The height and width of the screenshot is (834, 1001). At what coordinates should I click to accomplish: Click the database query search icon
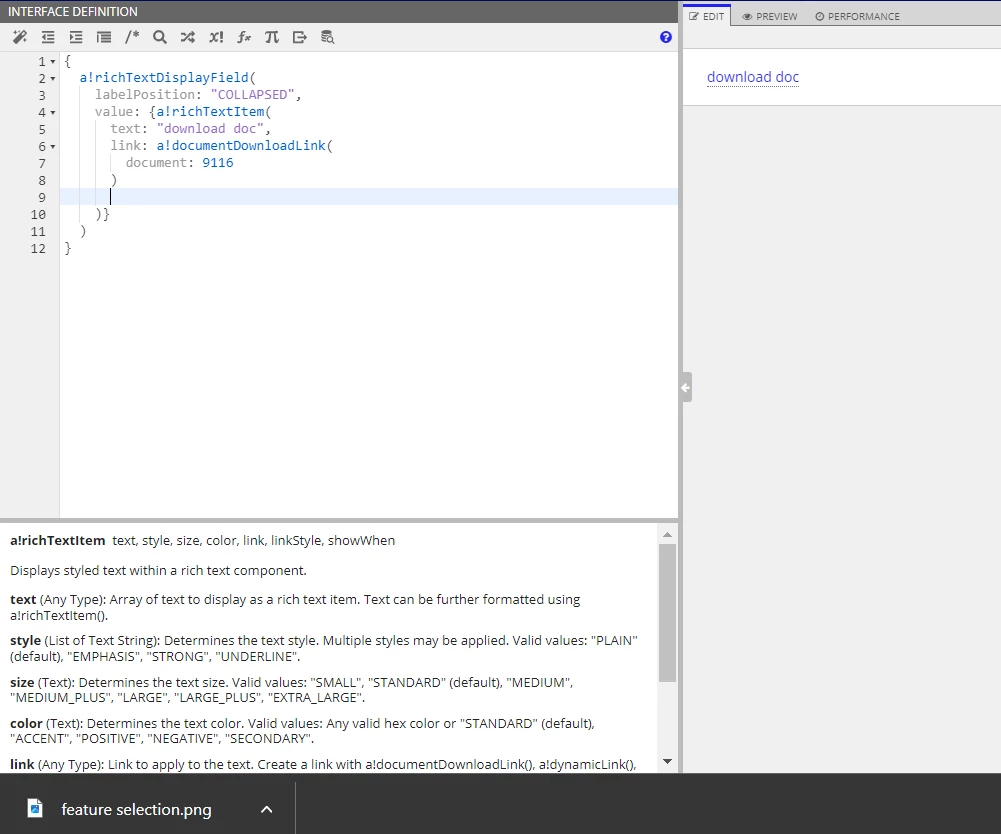[327, 37]
